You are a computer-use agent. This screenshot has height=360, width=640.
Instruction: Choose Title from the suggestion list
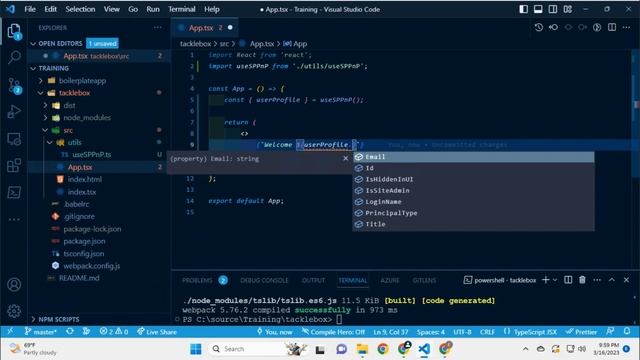[473, 224]
